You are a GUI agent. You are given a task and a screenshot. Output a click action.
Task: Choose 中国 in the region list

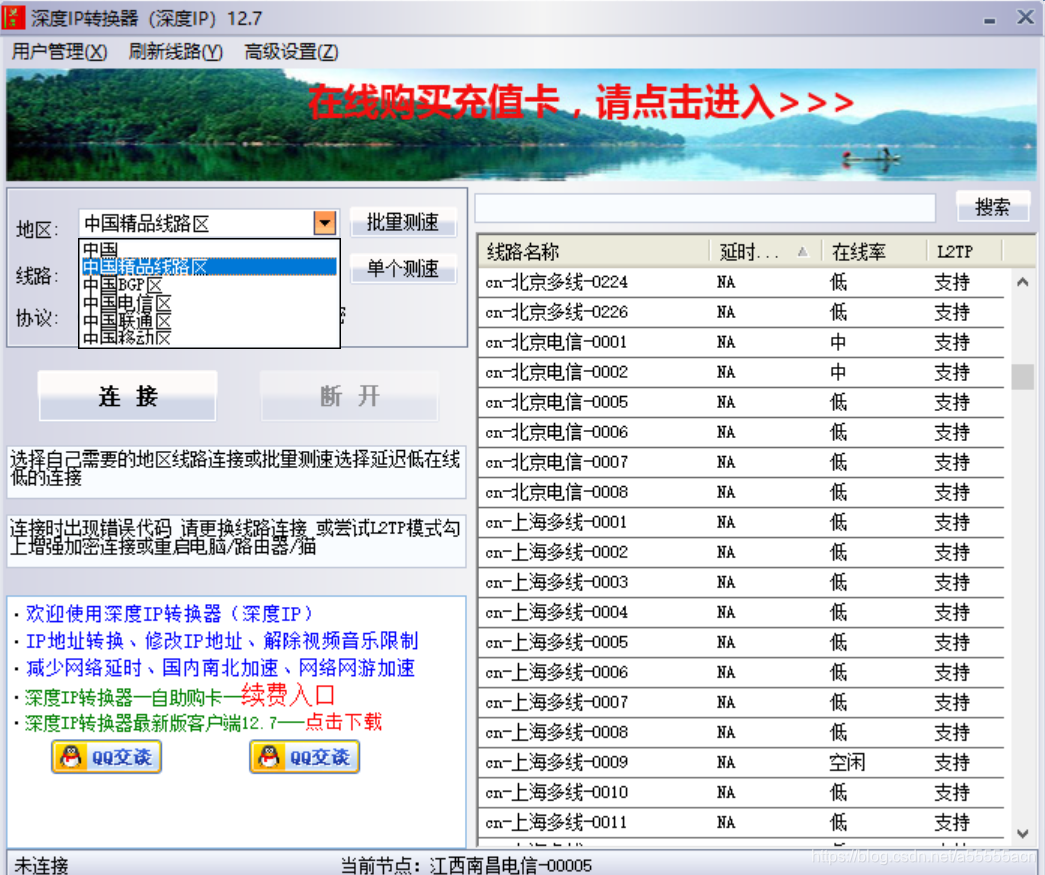[209, 249]
